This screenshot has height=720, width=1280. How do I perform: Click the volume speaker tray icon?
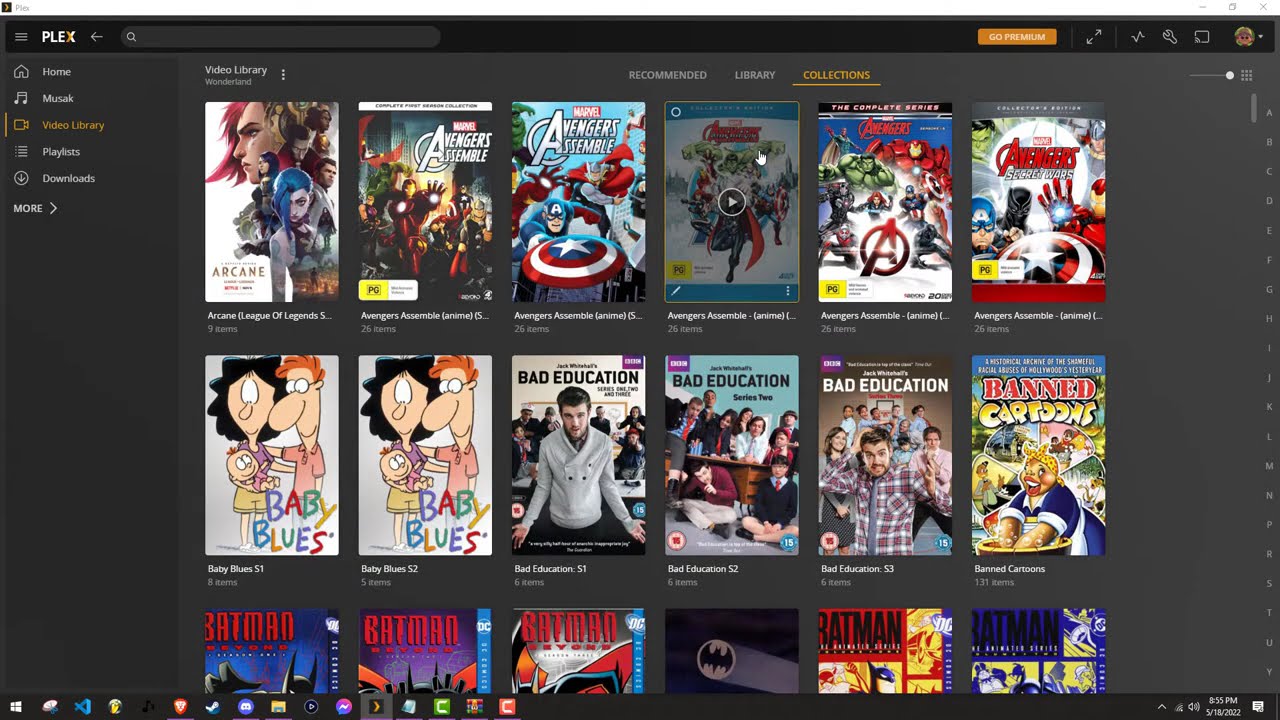pyautogui.click(x=1194, y=707)
